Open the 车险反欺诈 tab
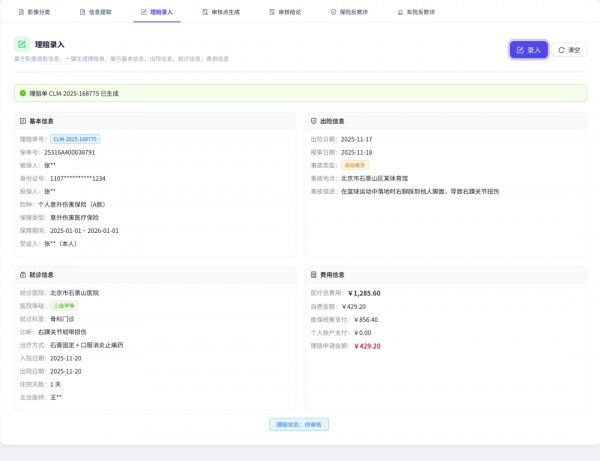This screenshot has height=461, width=600. click(415, 12)
